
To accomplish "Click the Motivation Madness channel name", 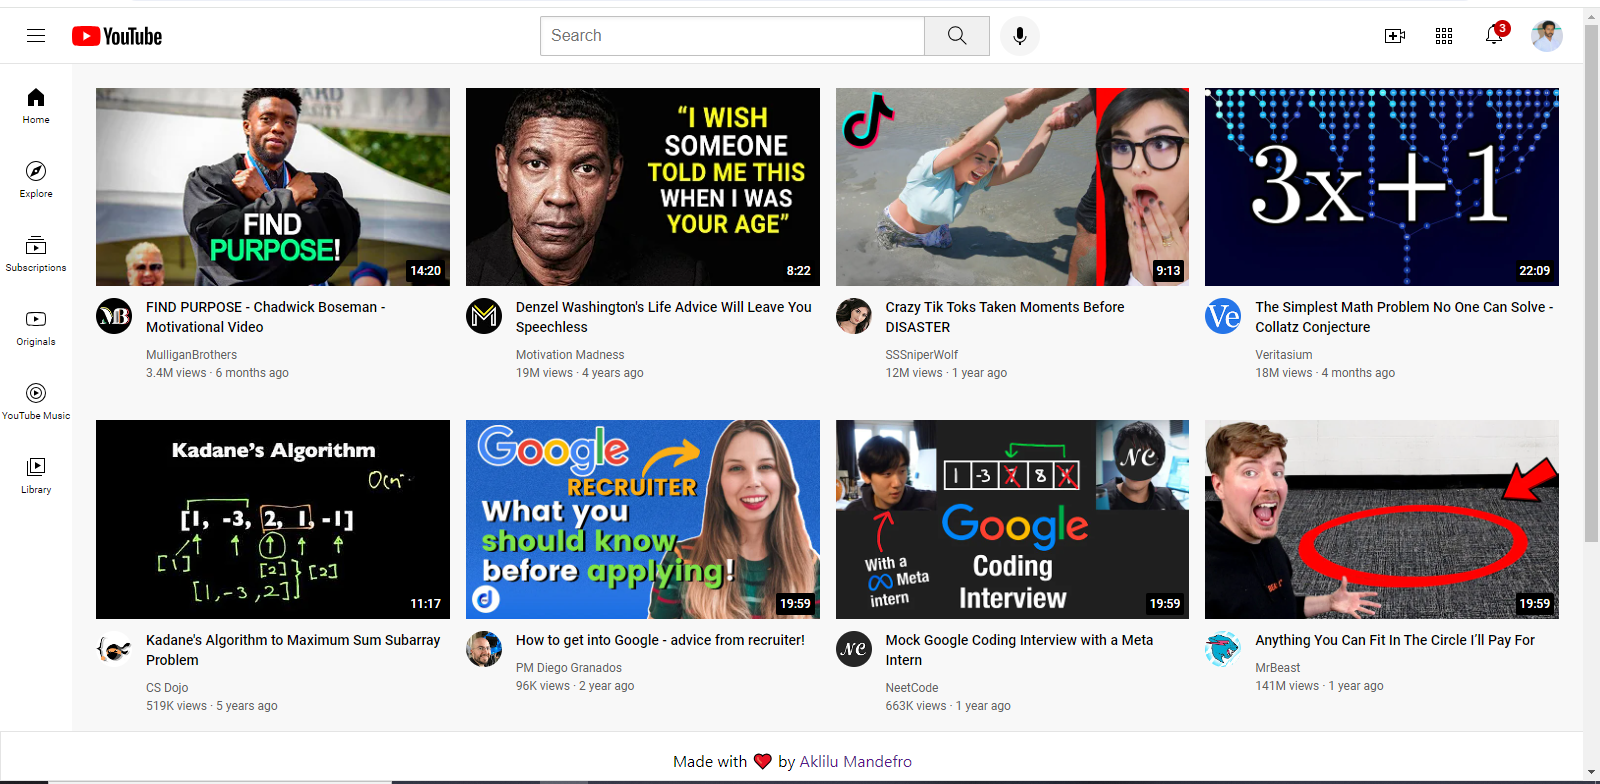I will (570, 355).
